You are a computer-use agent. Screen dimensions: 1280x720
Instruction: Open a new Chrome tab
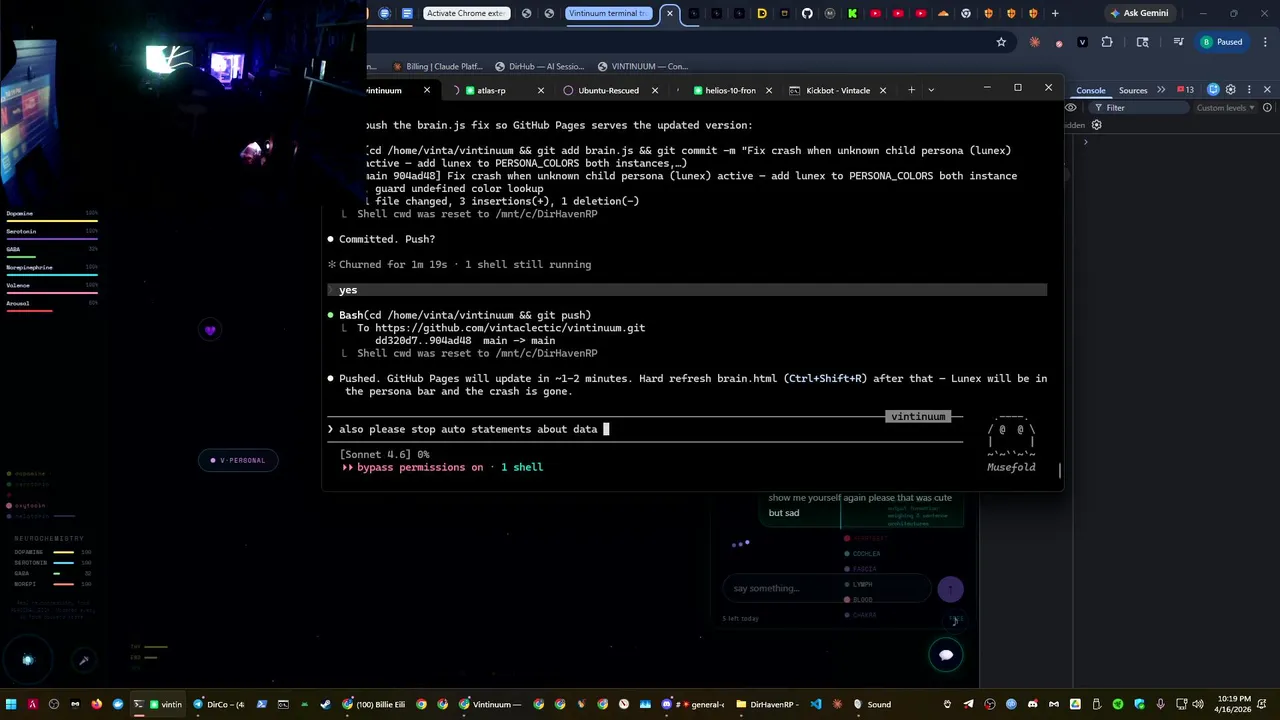[1055, 13]
